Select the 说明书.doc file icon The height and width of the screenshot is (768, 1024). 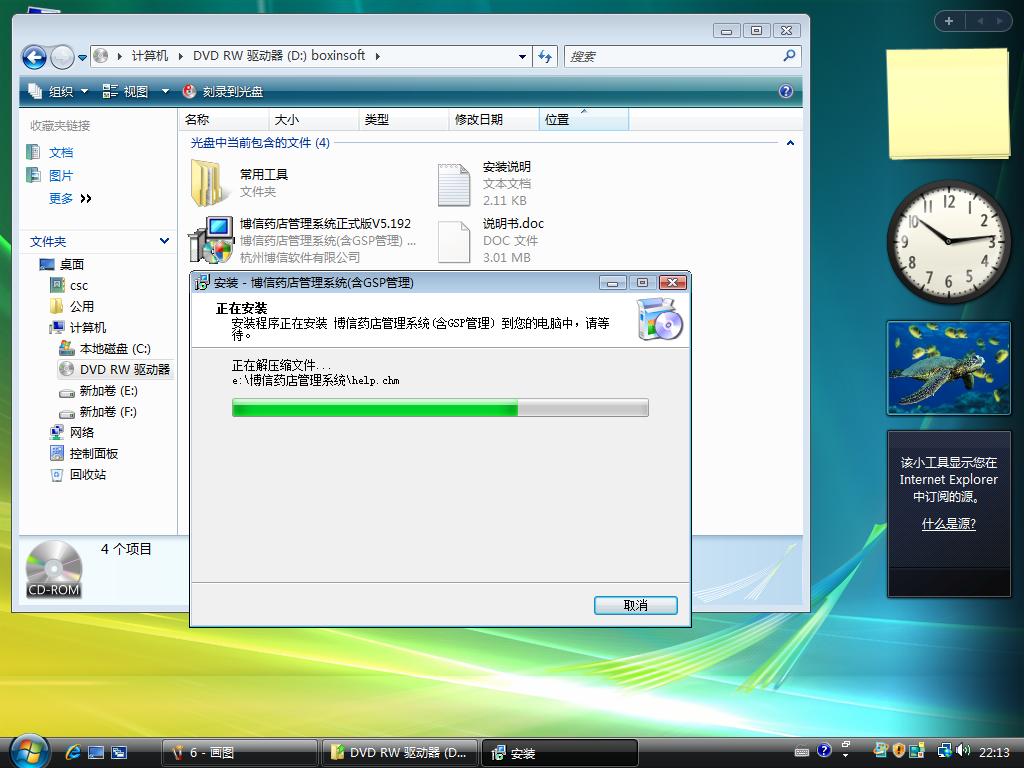[453, 241]
